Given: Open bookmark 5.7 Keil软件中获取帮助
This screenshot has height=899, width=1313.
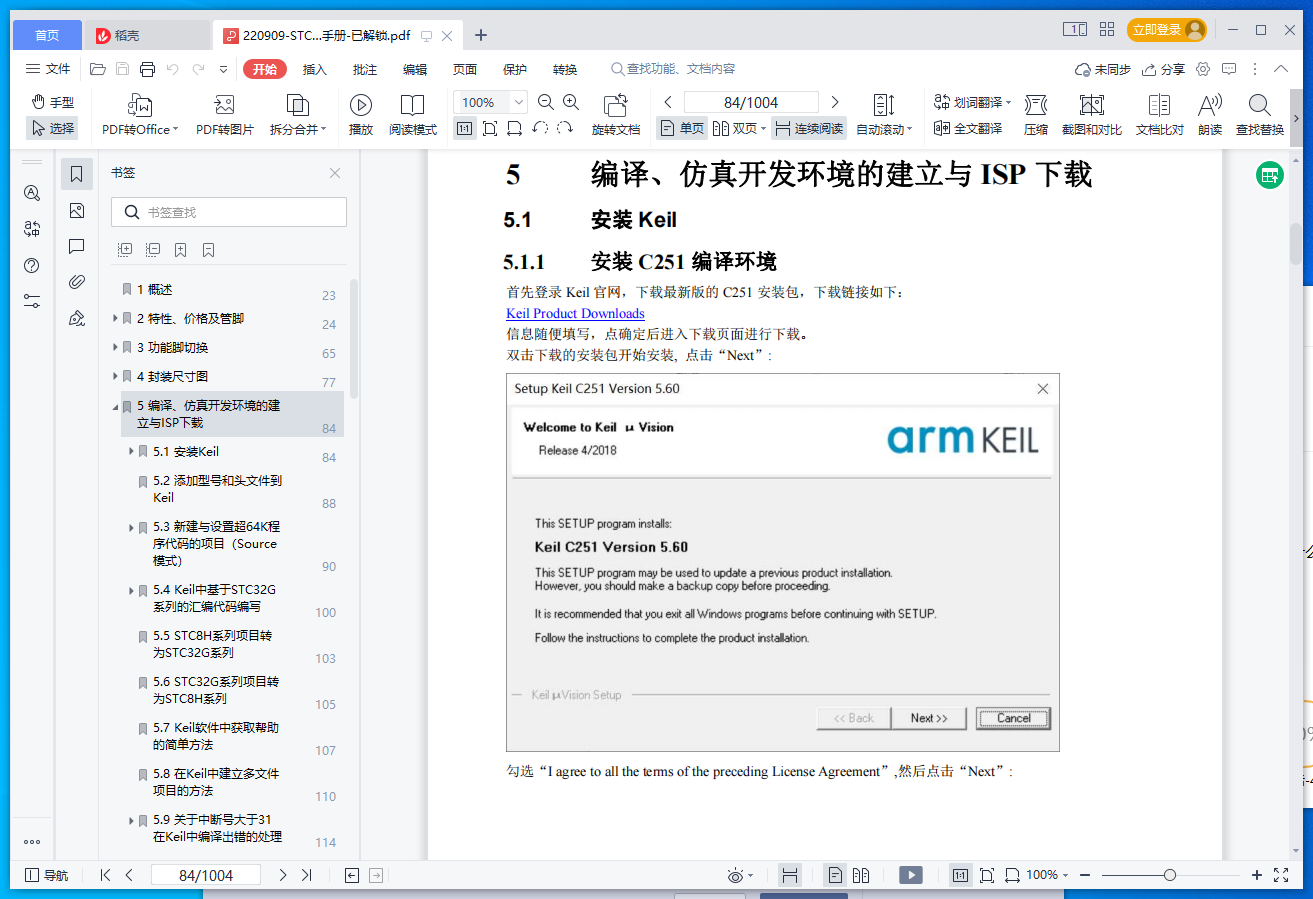Looking at the screenshot, I should tap(216, 736).
